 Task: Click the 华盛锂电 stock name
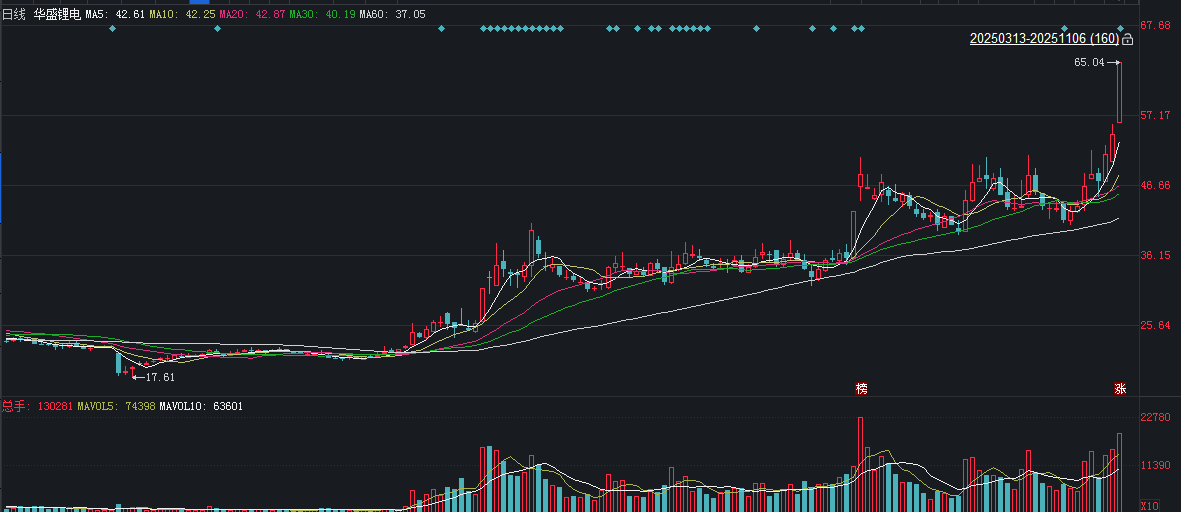(x=57, y=15)
